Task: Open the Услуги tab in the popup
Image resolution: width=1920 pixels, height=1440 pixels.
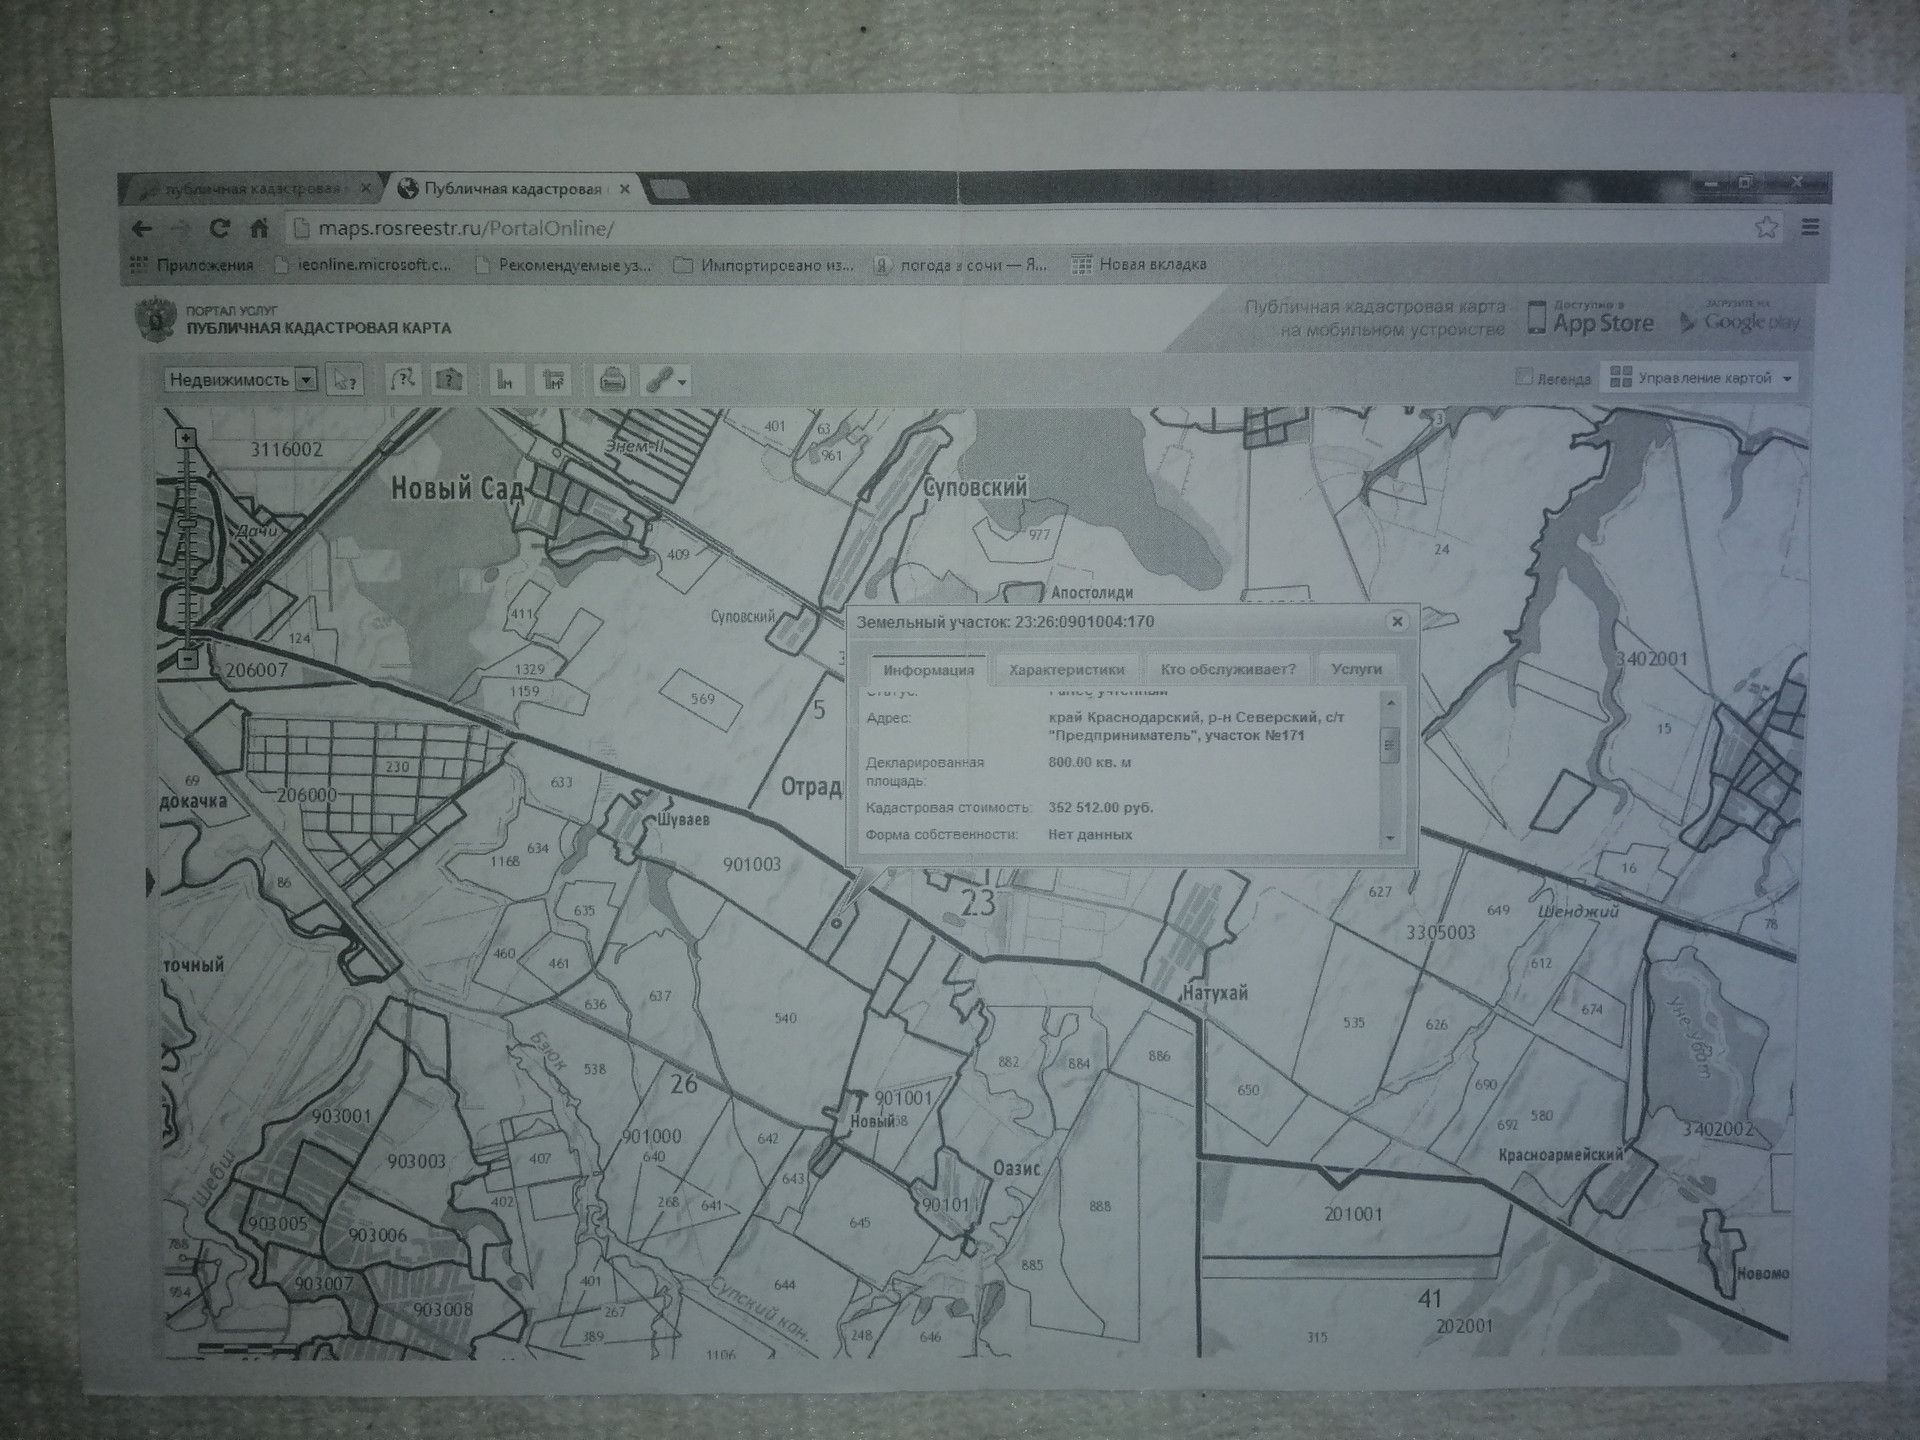Action: coord(1356,669)
